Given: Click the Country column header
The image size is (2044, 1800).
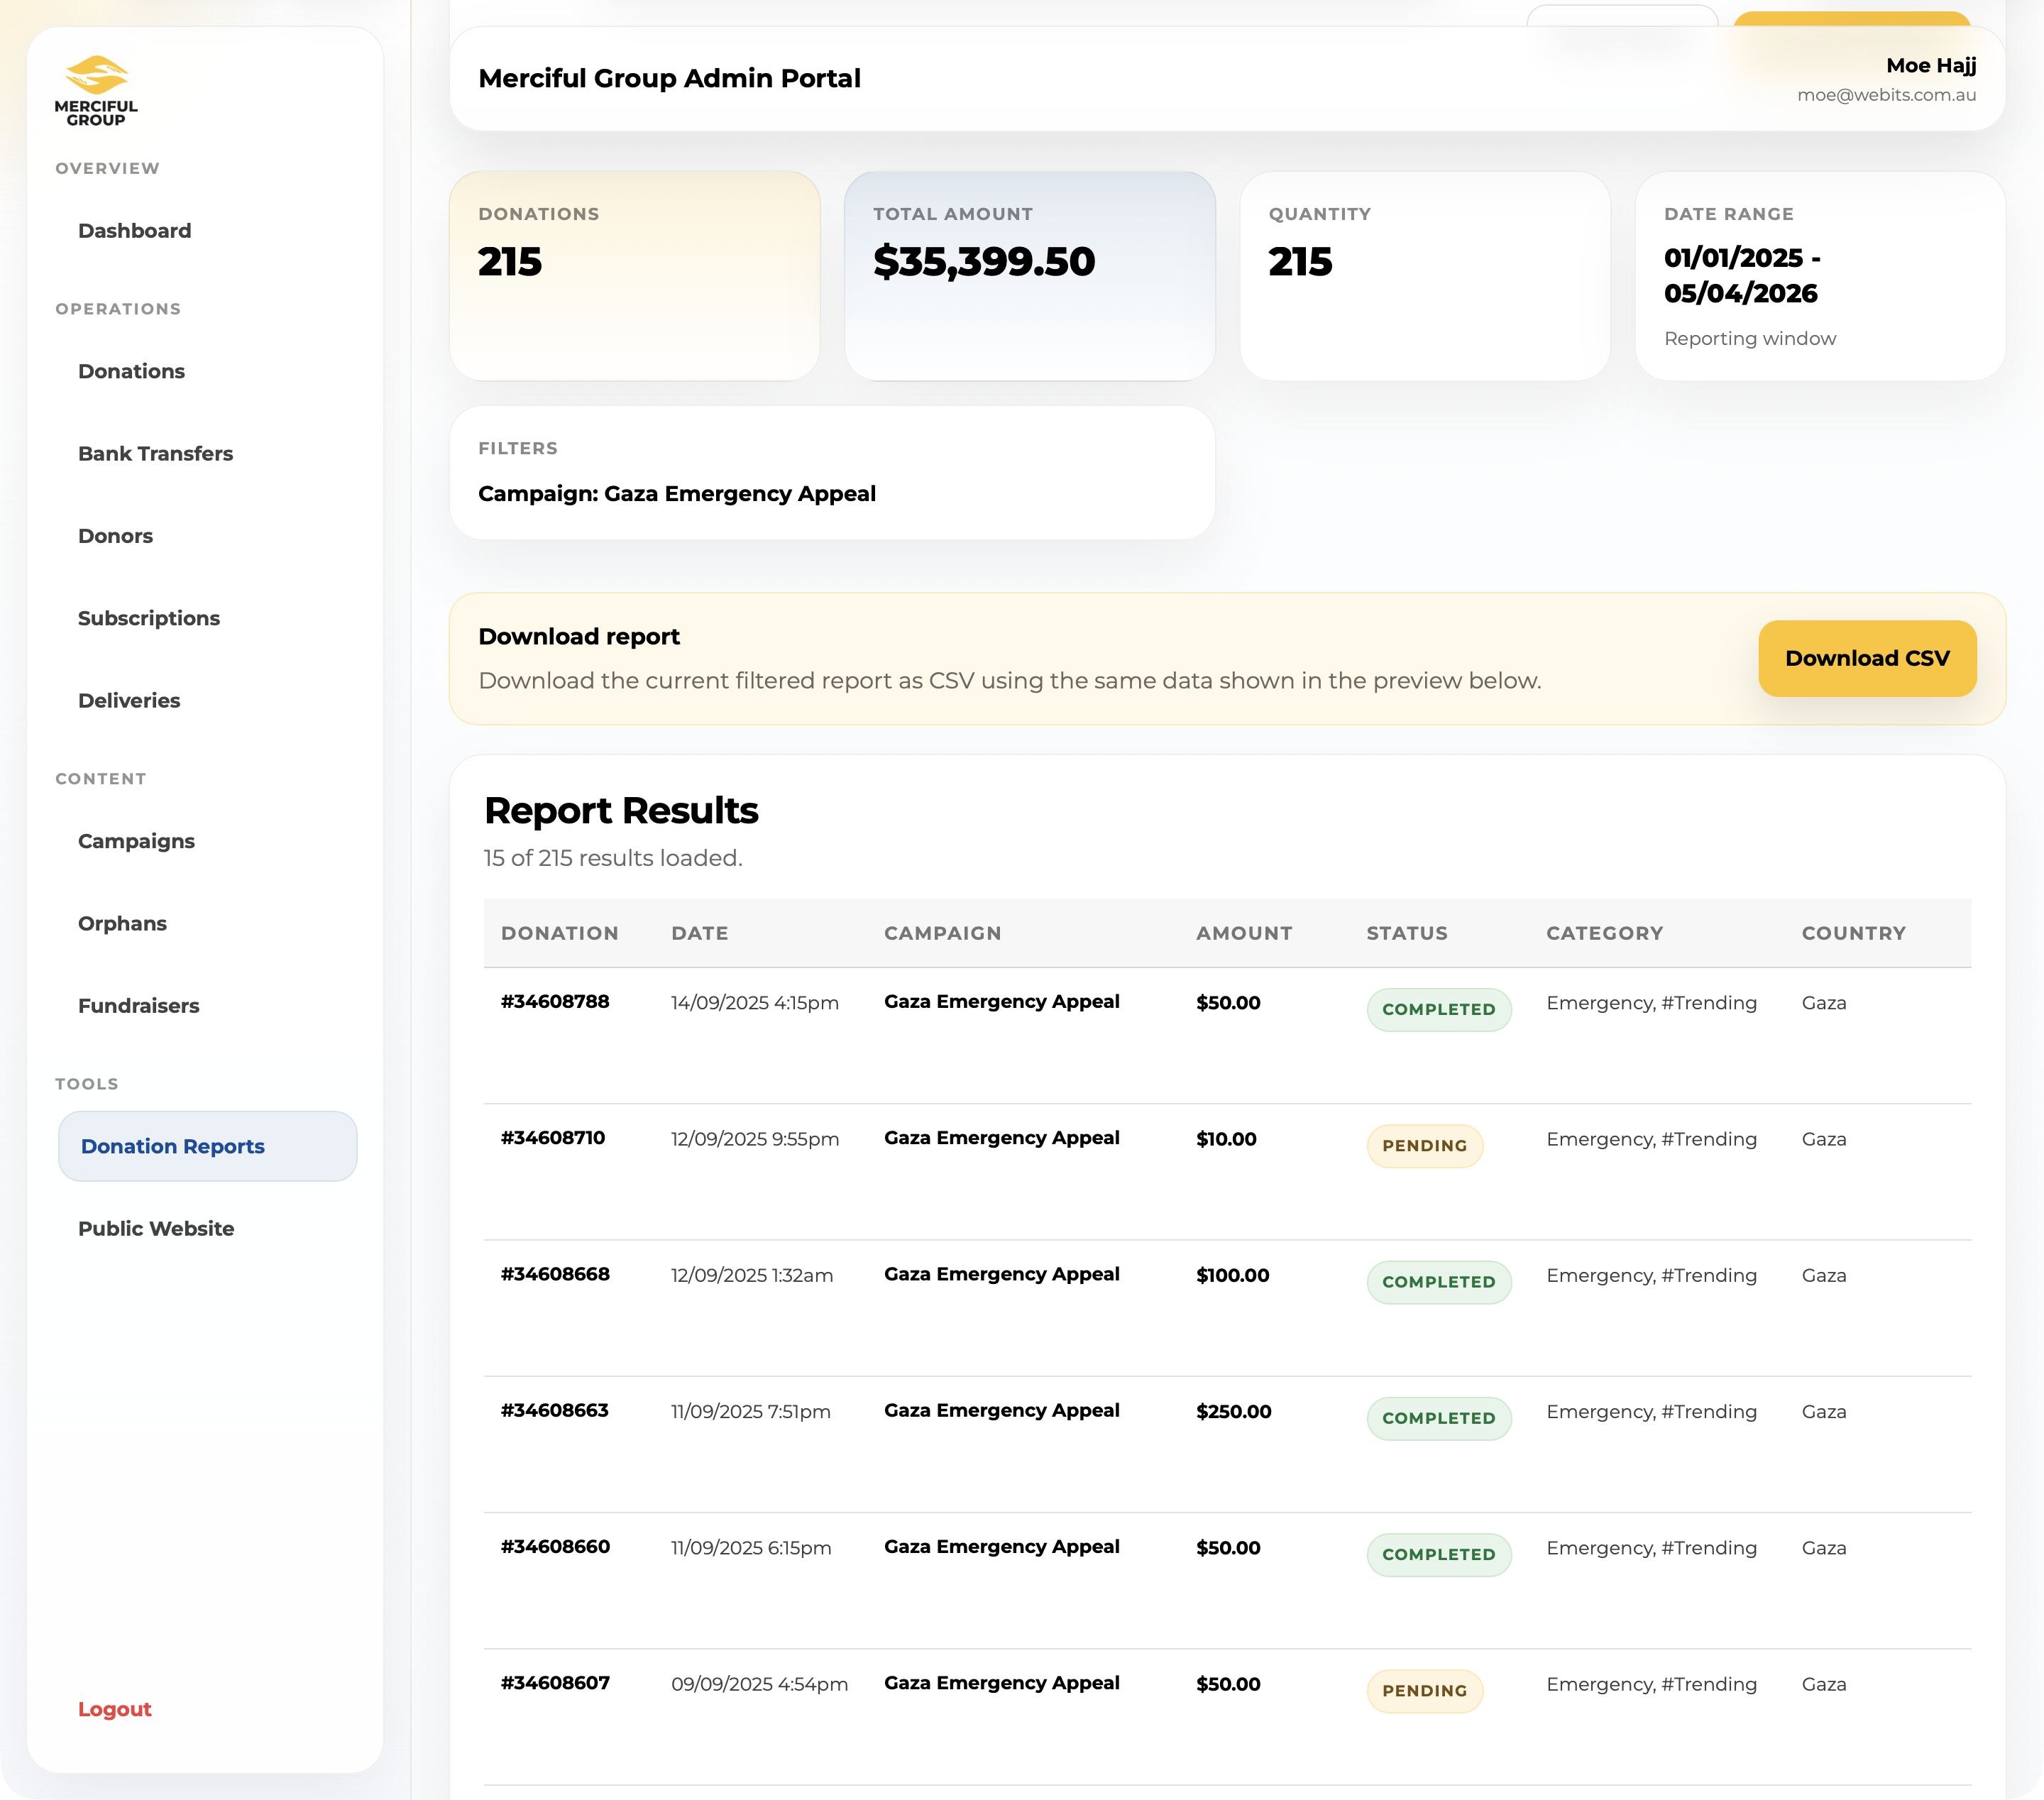Looking at the screenshot, I should click(x=1853, y=933).
